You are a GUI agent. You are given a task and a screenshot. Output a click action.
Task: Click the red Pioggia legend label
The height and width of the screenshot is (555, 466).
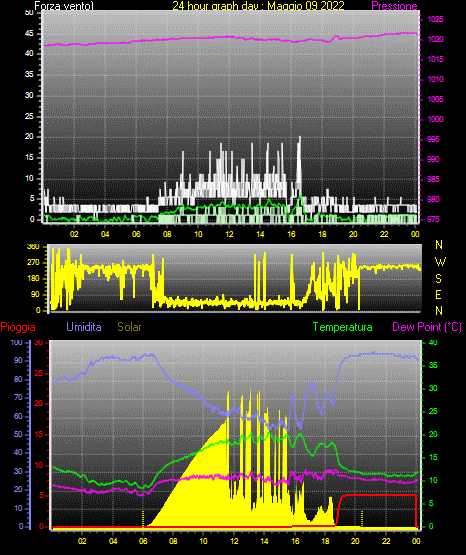click(x=18, y=327)
